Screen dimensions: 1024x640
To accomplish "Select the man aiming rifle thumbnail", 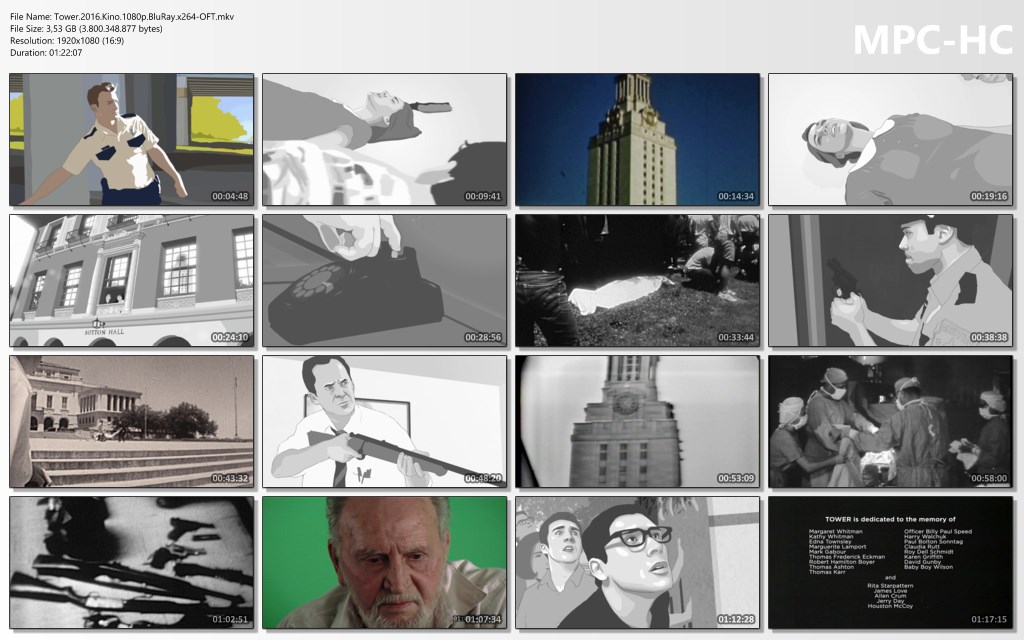I will pos(385,421).
